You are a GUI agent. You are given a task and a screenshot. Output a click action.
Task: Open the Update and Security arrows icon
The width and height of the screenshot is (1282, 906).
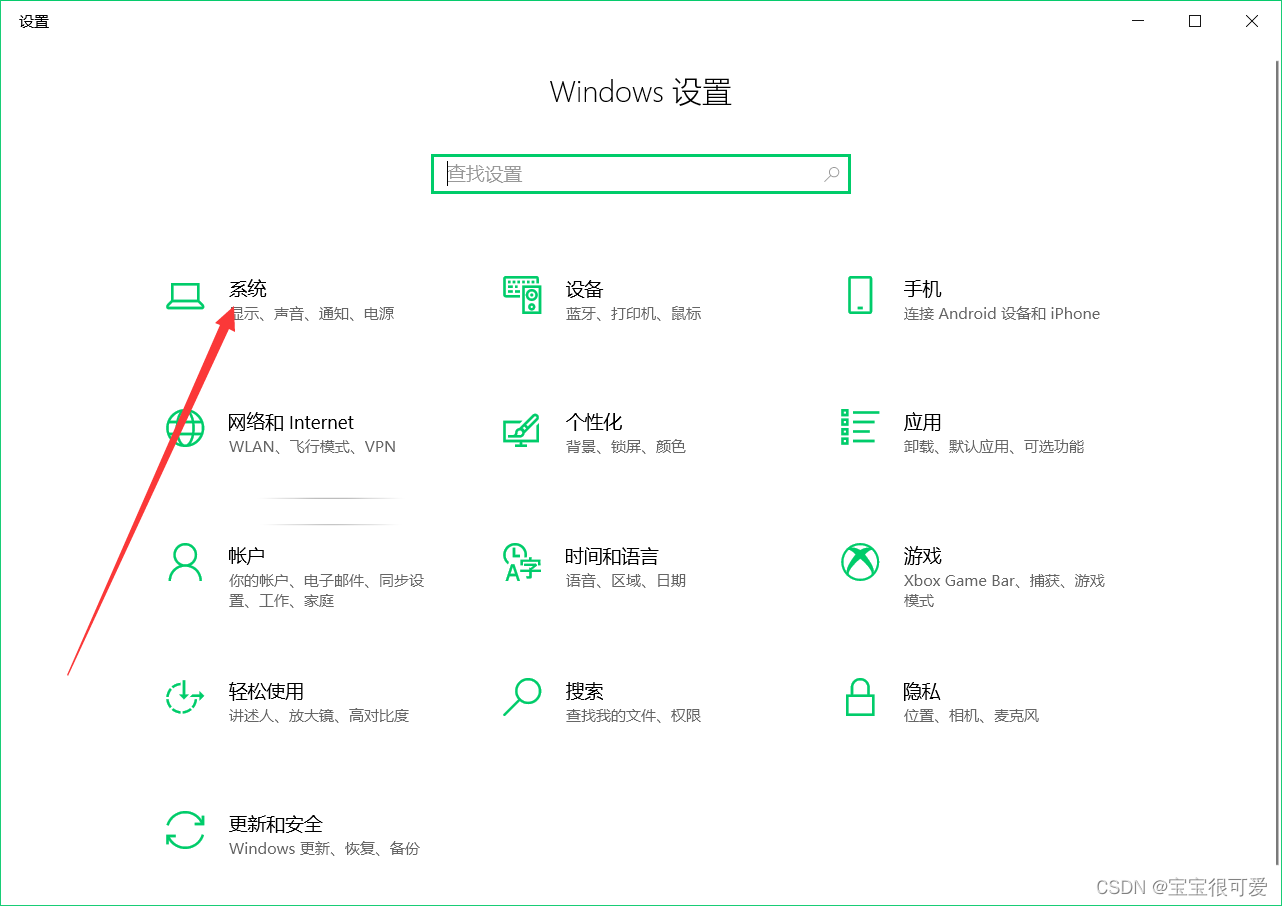[x=185, y=830]
